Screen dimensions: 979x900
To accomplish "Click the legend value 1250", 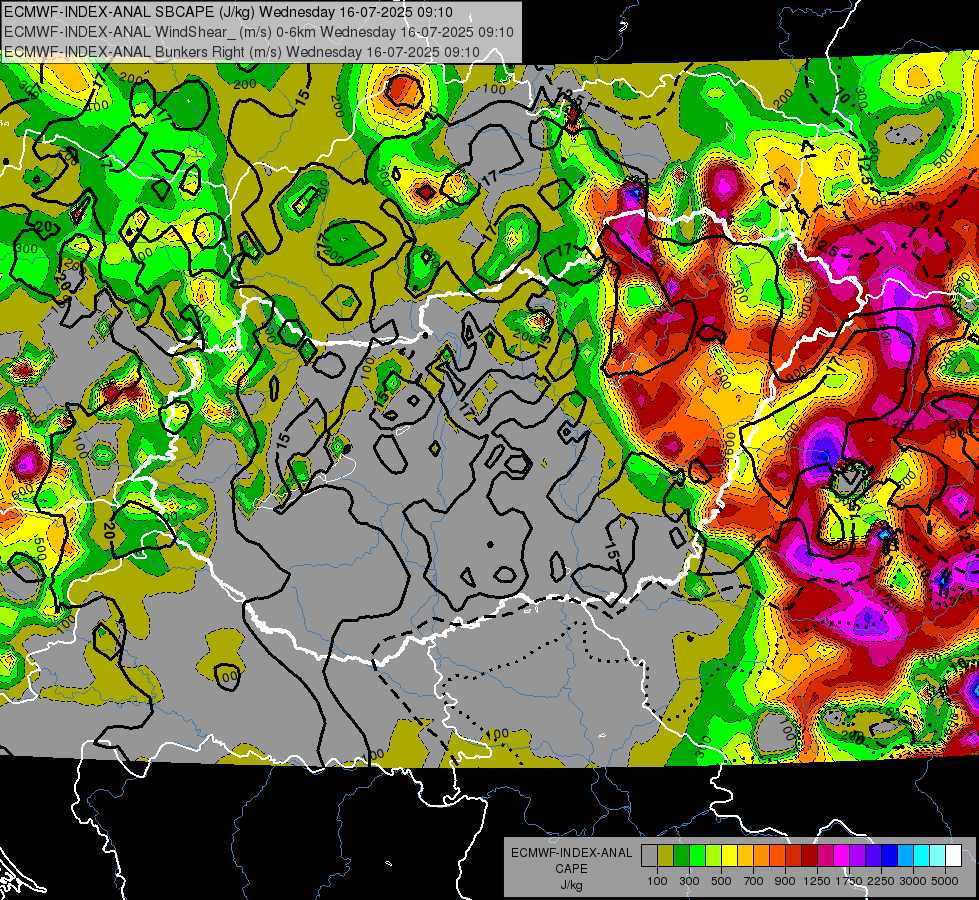I will (817, 881).
